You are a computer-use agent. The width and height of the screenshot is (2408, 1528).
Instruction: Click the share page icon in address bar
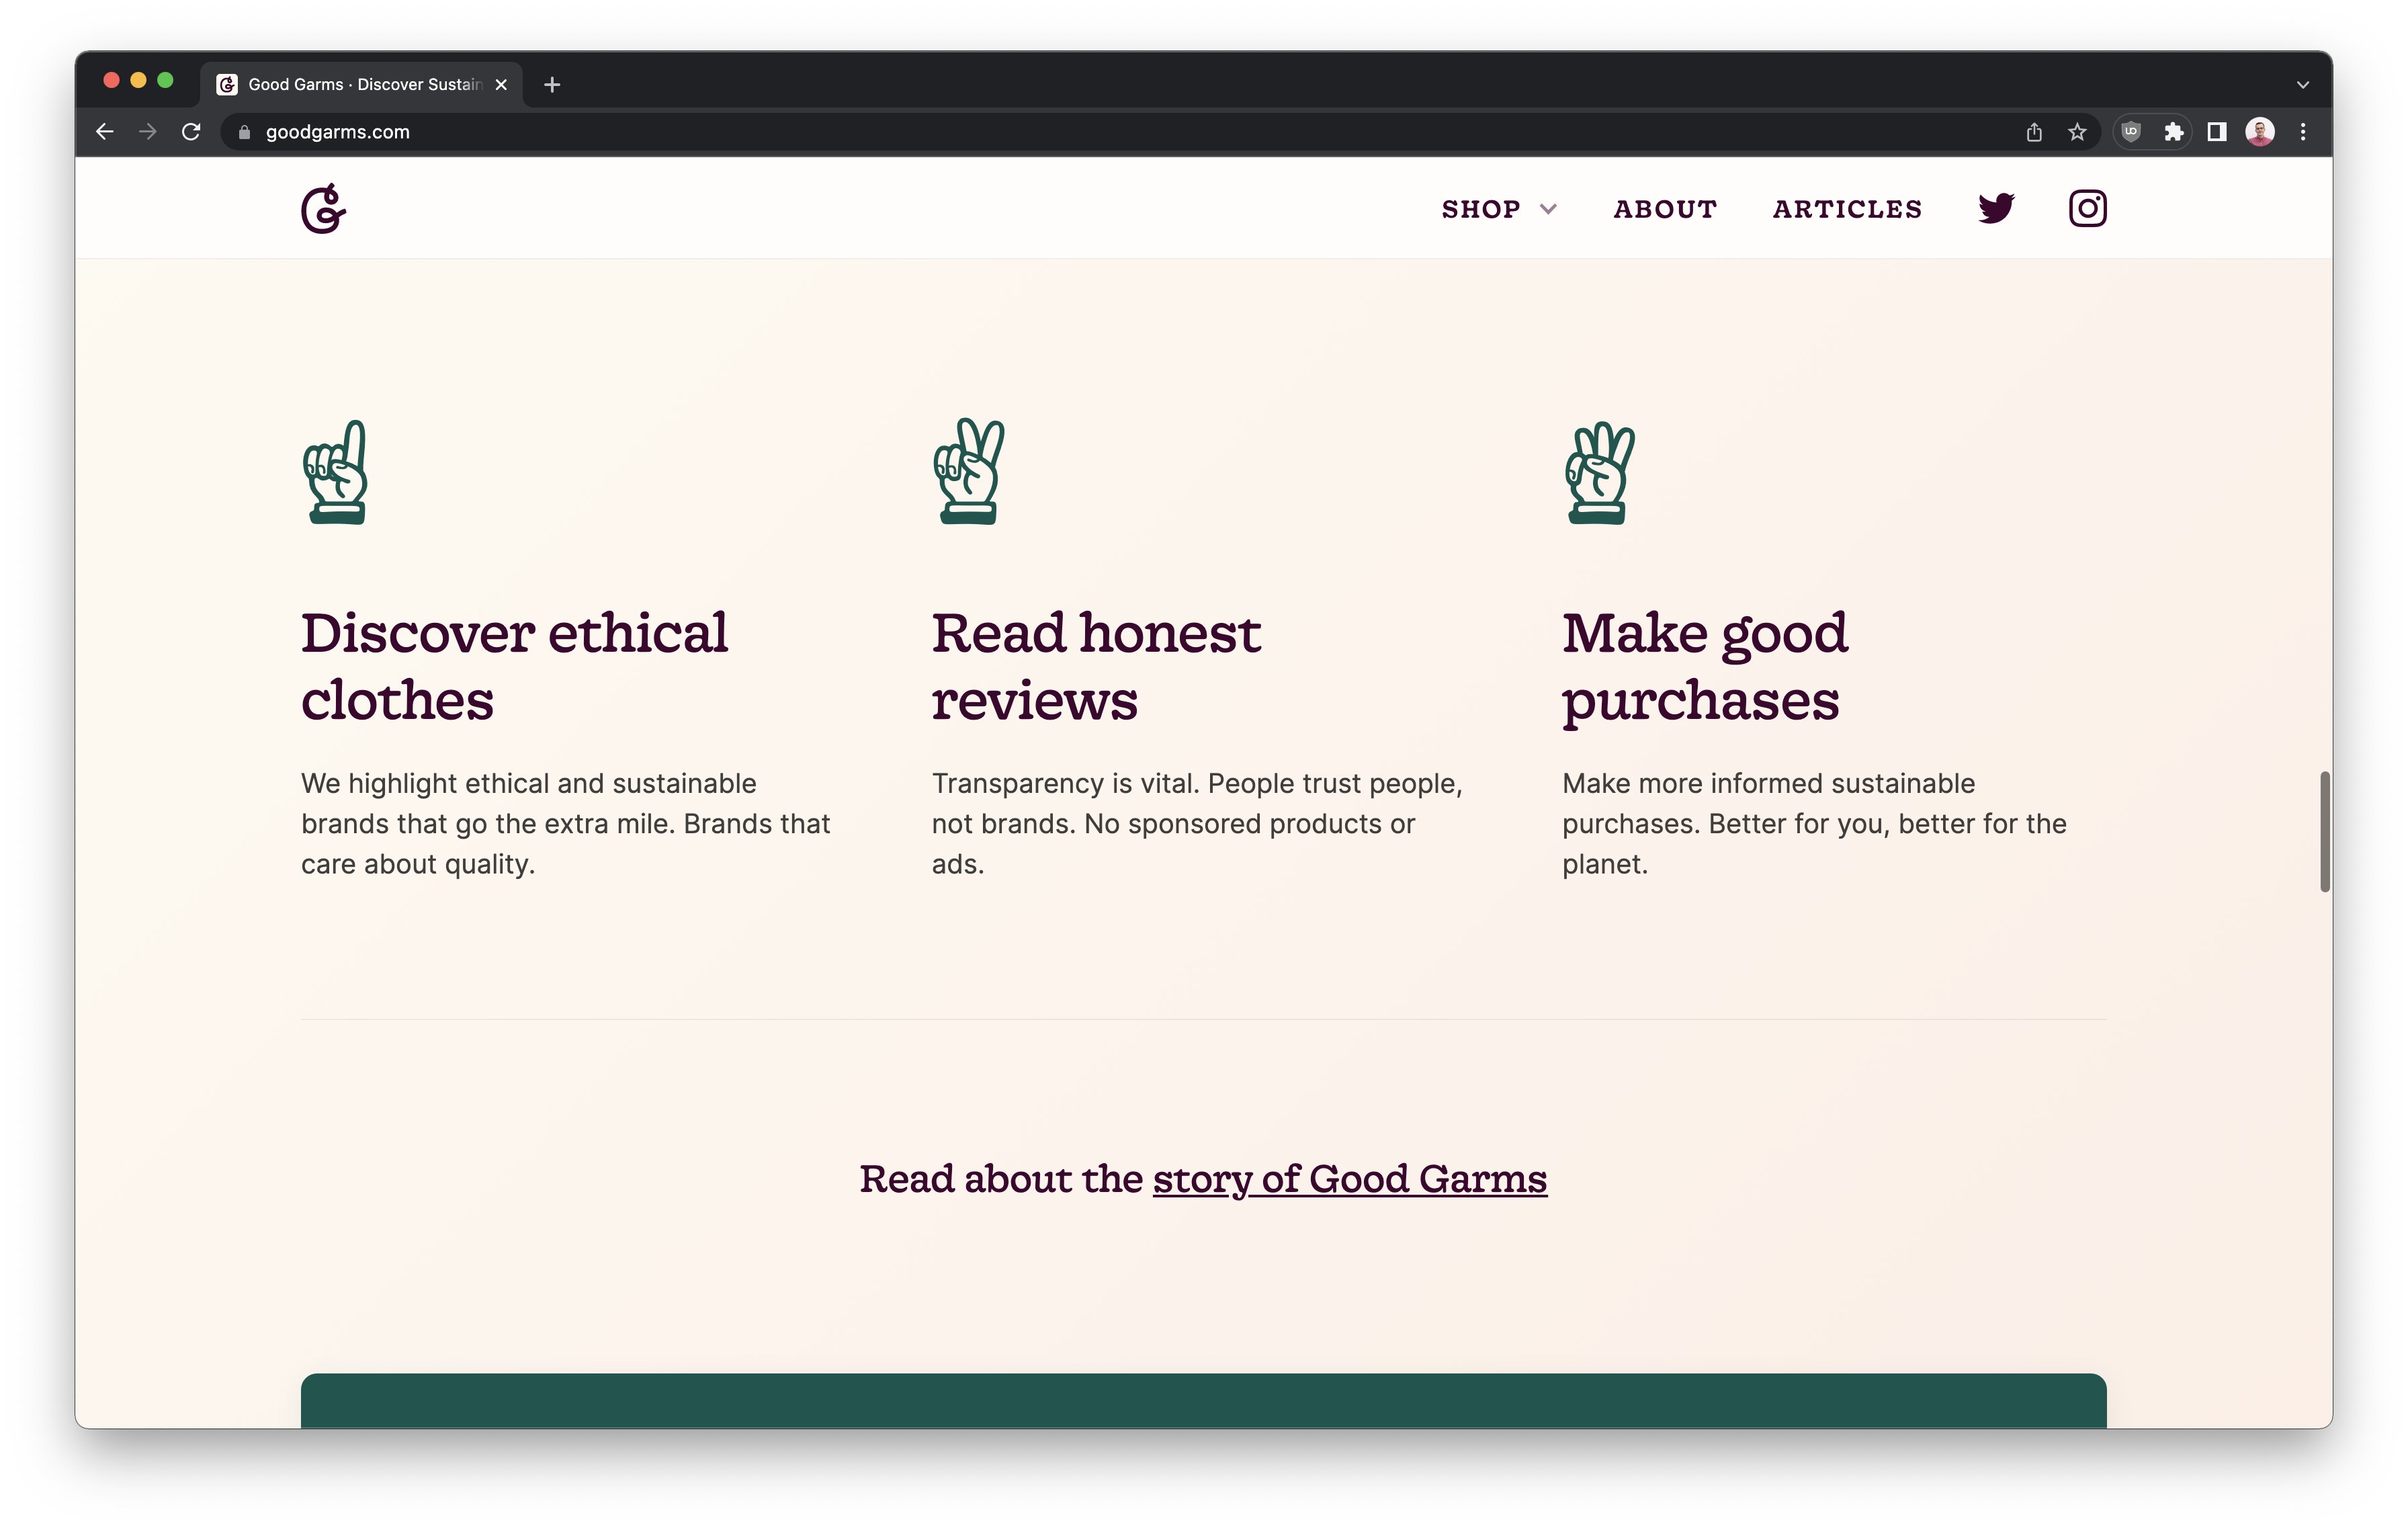2034,132
